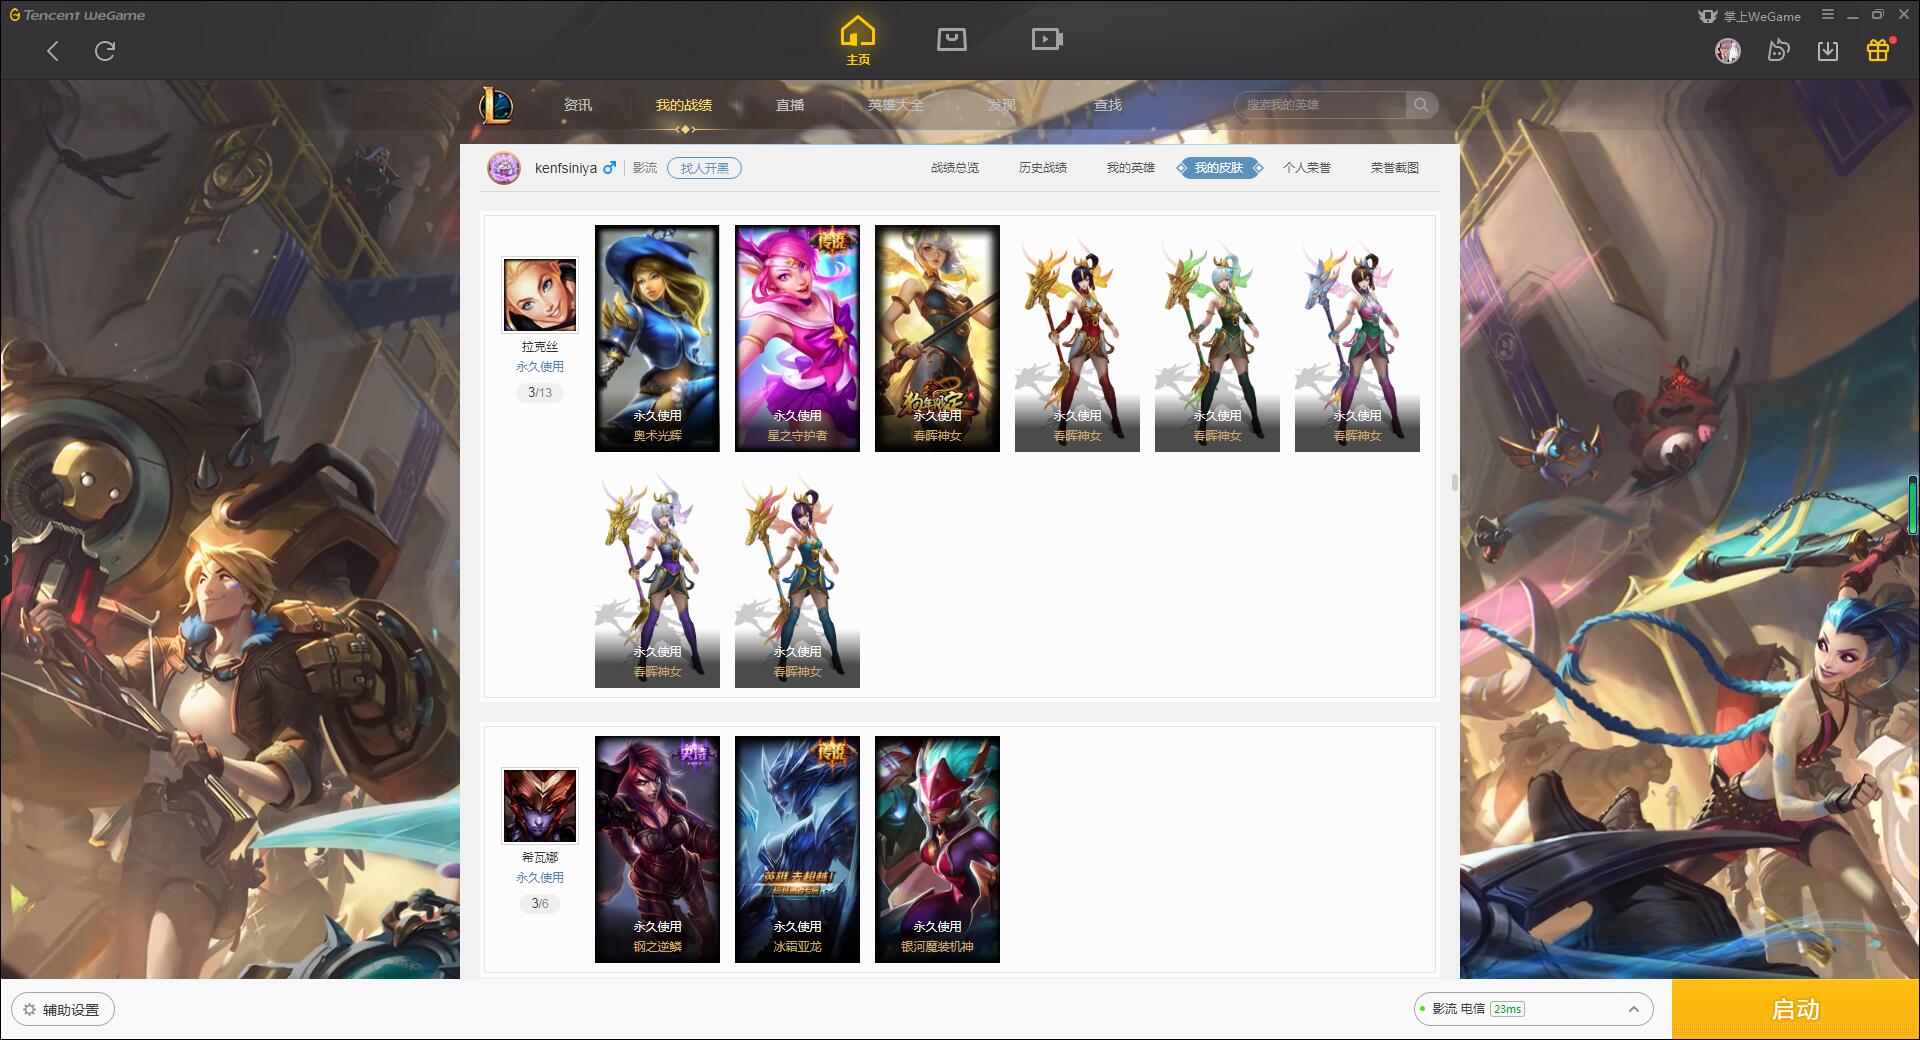Select the 我的皮肤 sub-tab
Screen dimensions: 1920x1040
coord(1219,168)
